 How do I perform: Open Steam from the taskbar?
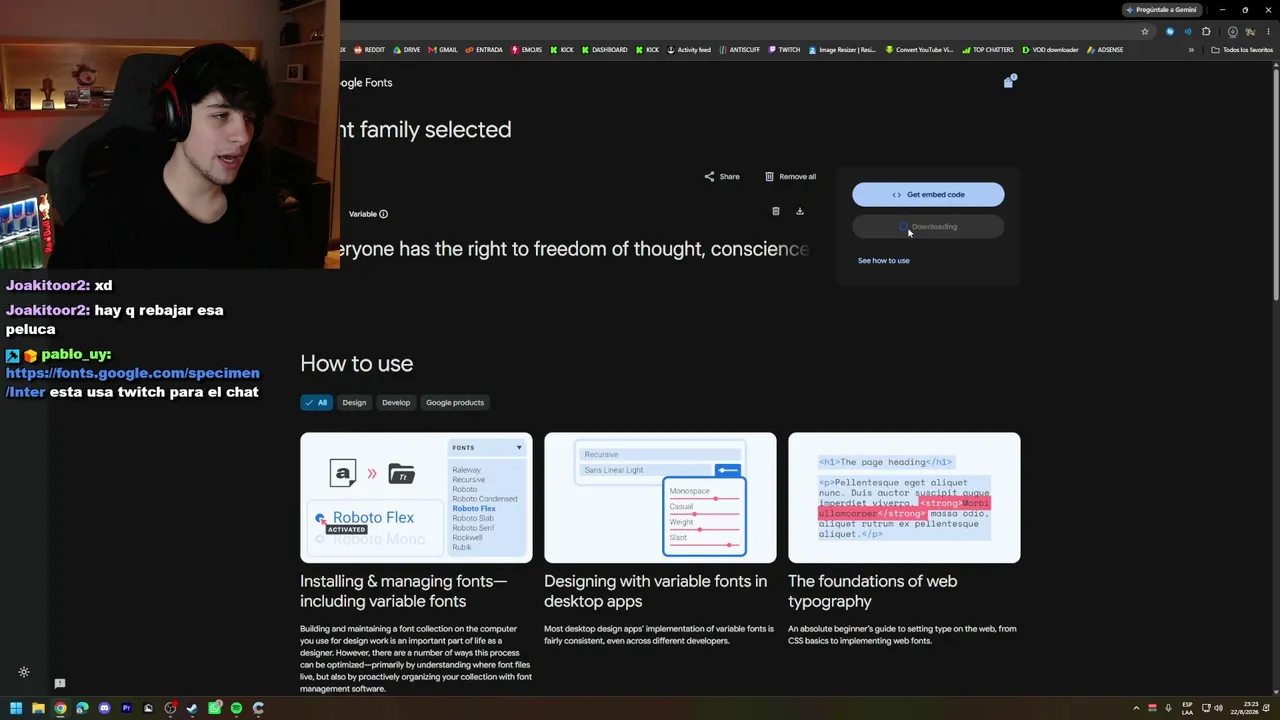pos(192,708)
